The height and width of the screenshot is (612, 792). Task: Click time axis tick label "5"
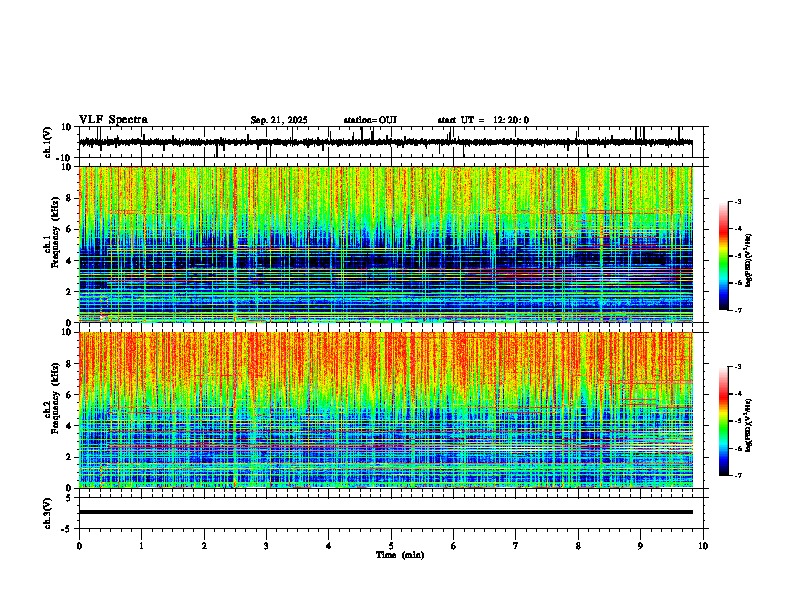tap(391, 546)
